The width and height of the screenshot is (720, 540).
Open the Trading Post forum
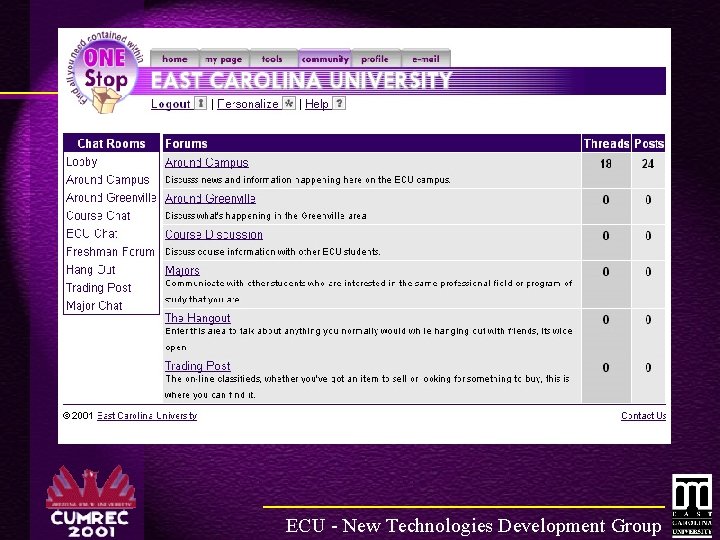[x=197, y=366]
